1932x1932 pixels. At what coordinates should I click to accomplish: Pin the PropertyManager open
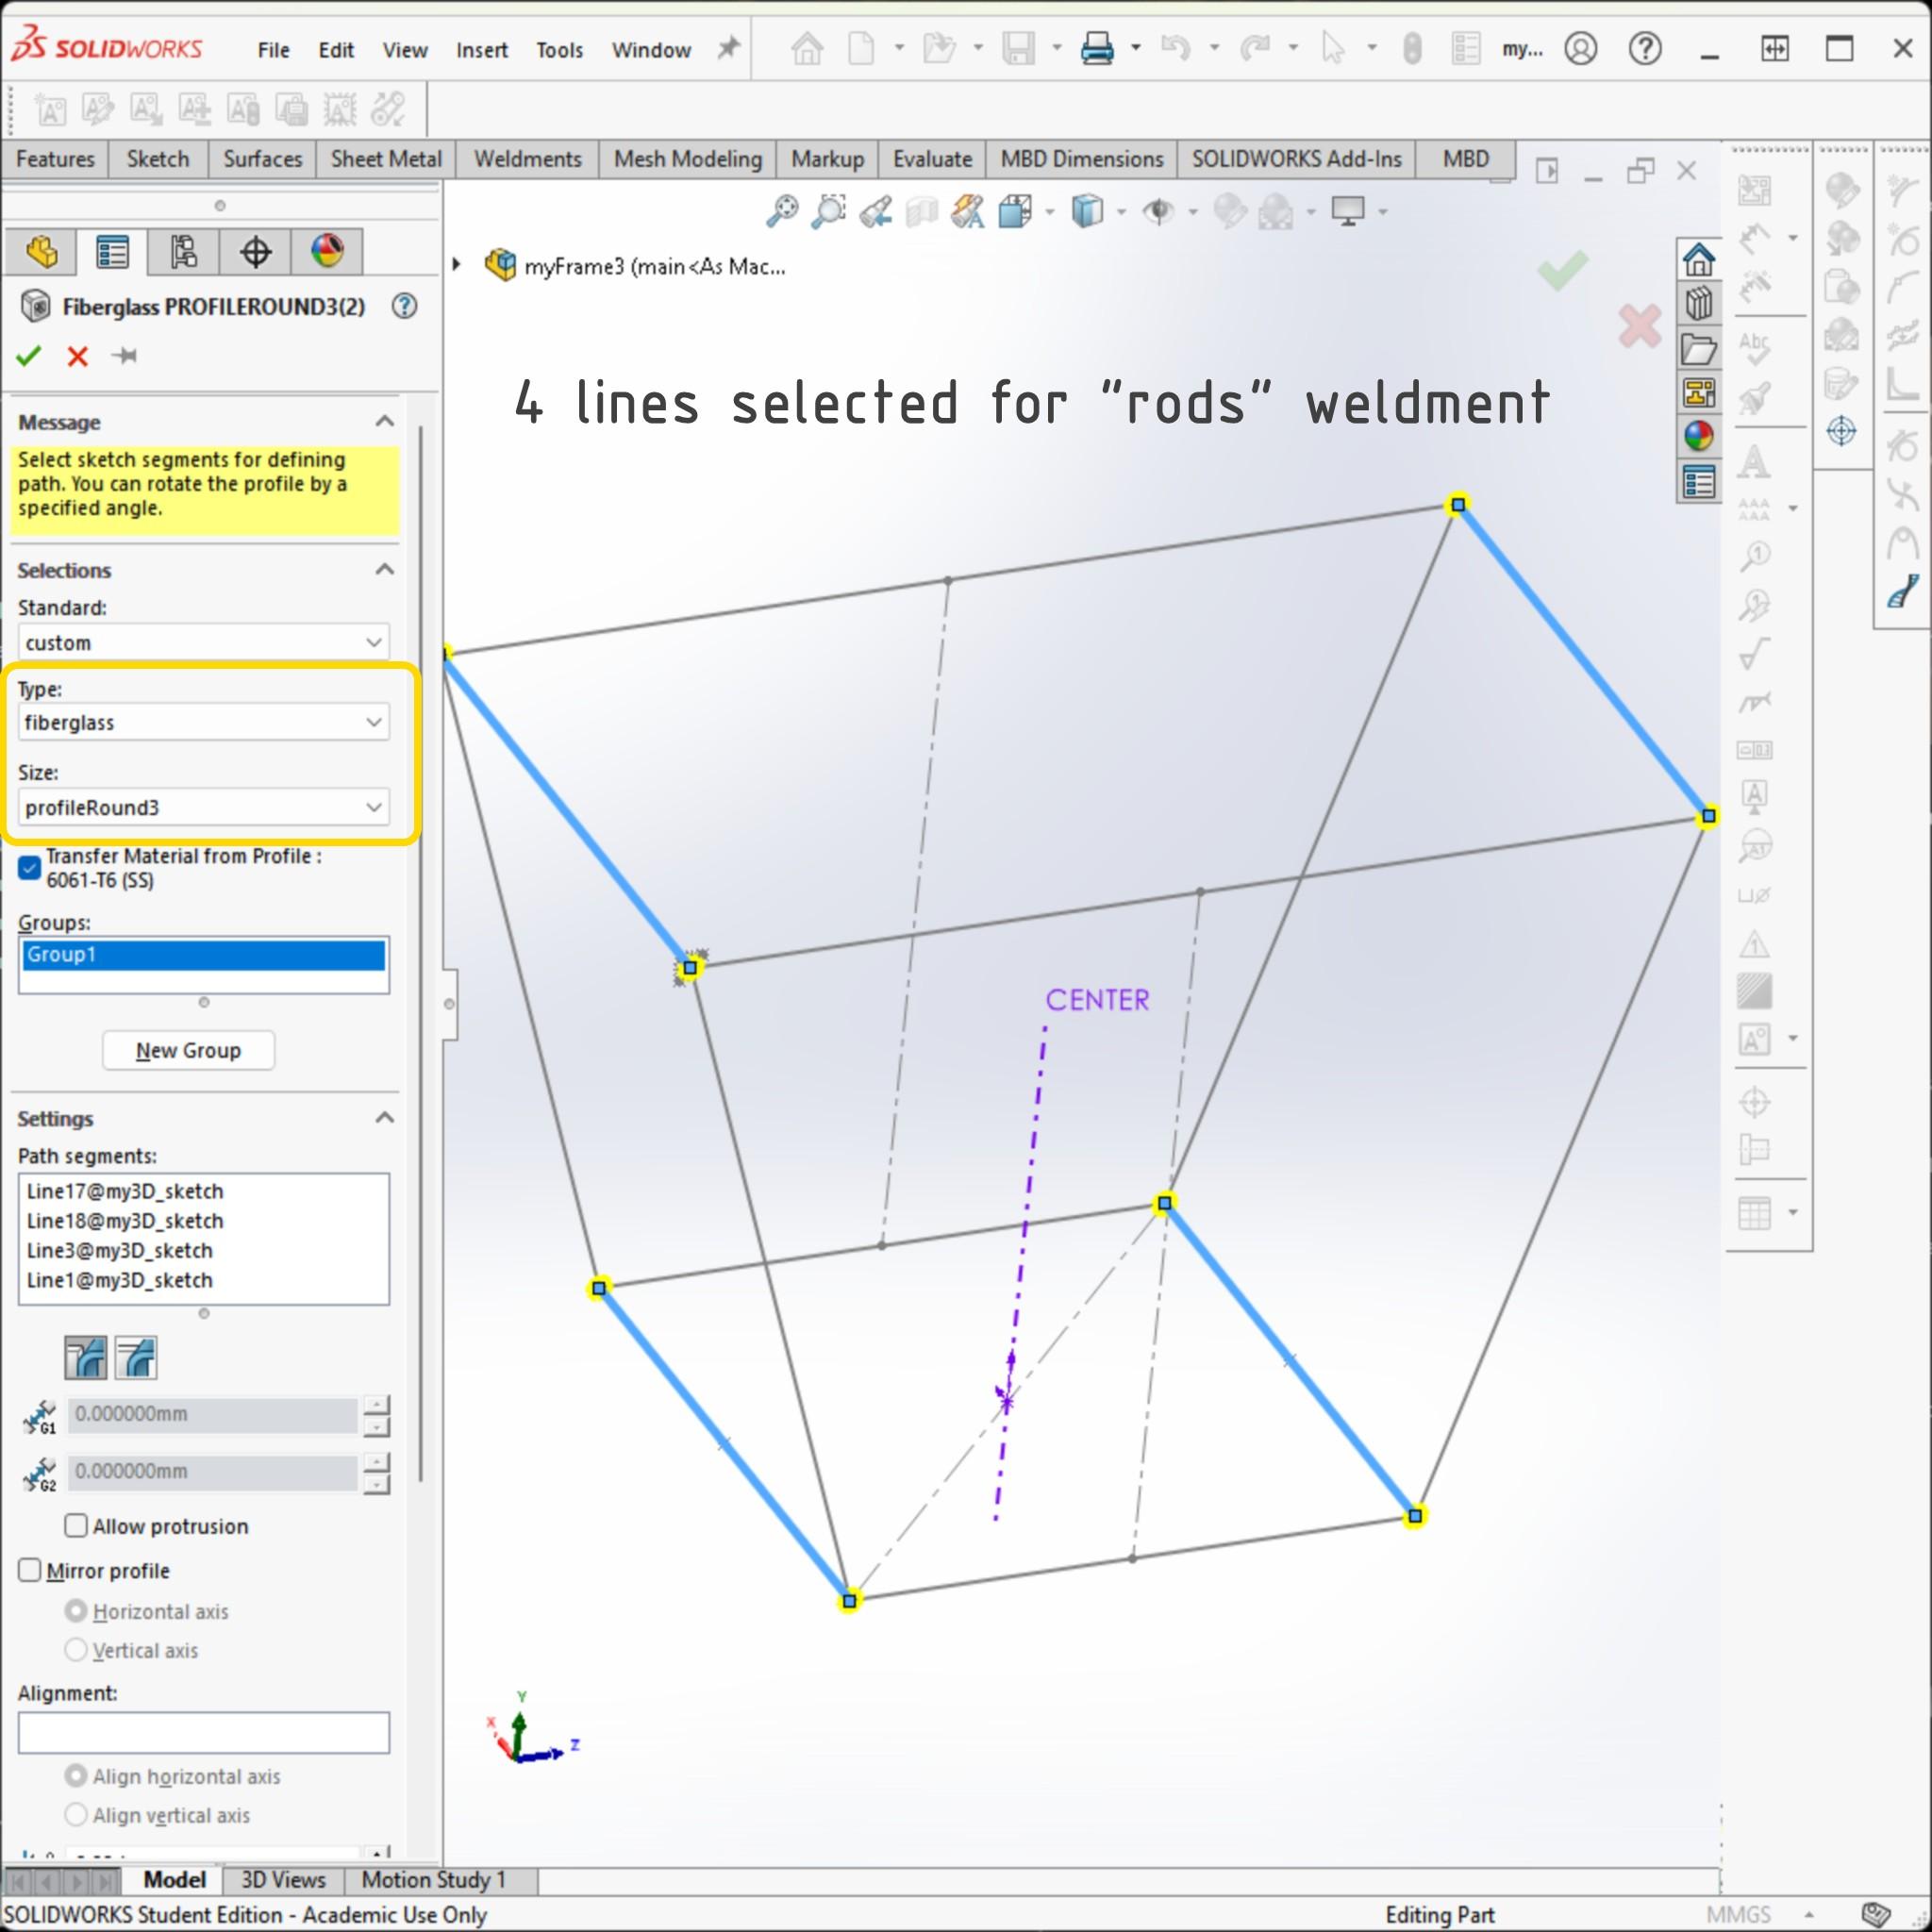[x=125, y=356]
